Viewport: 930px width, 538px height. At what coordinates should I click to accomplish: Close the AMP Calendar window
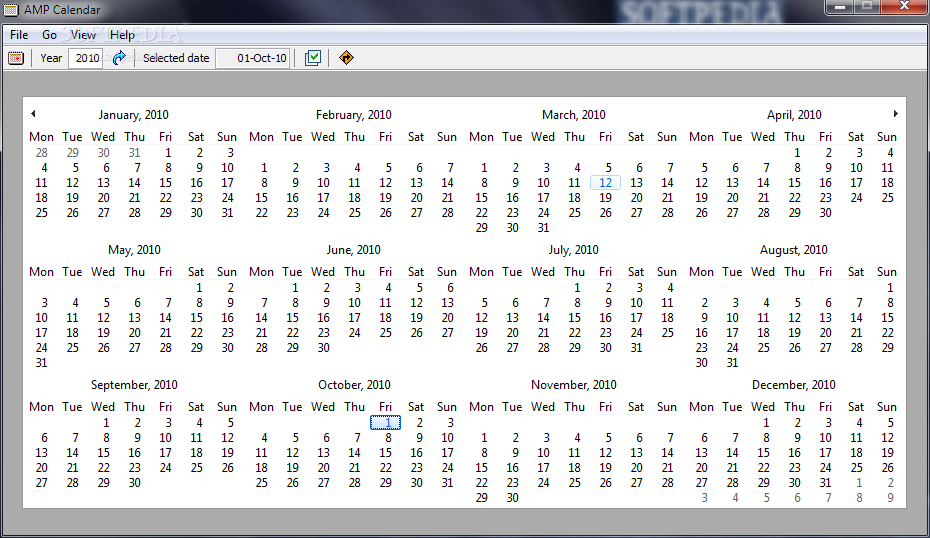click(904, 7)
